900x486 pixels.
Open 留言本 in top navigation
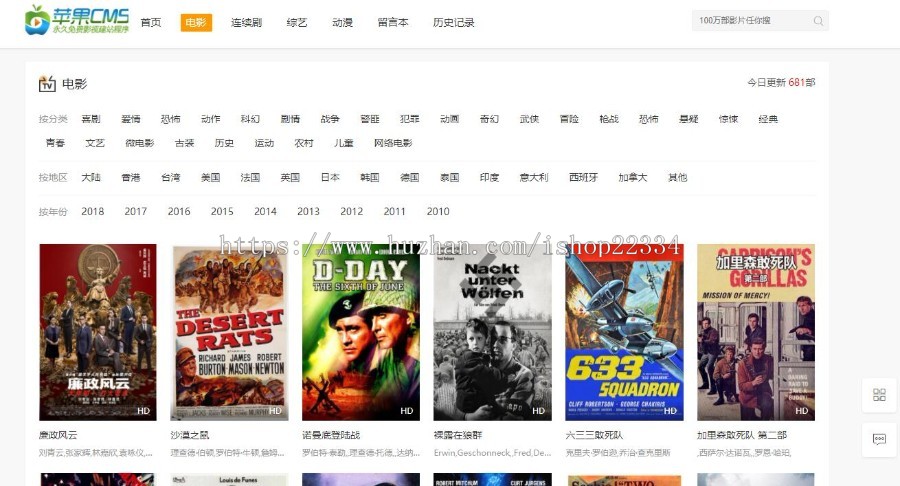click(x=393, y=23)
